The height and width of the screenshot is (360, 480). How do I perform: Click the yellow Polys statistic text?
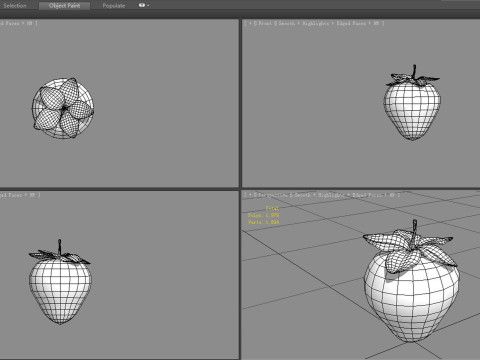pyautogui.click(x=263, y=215)
